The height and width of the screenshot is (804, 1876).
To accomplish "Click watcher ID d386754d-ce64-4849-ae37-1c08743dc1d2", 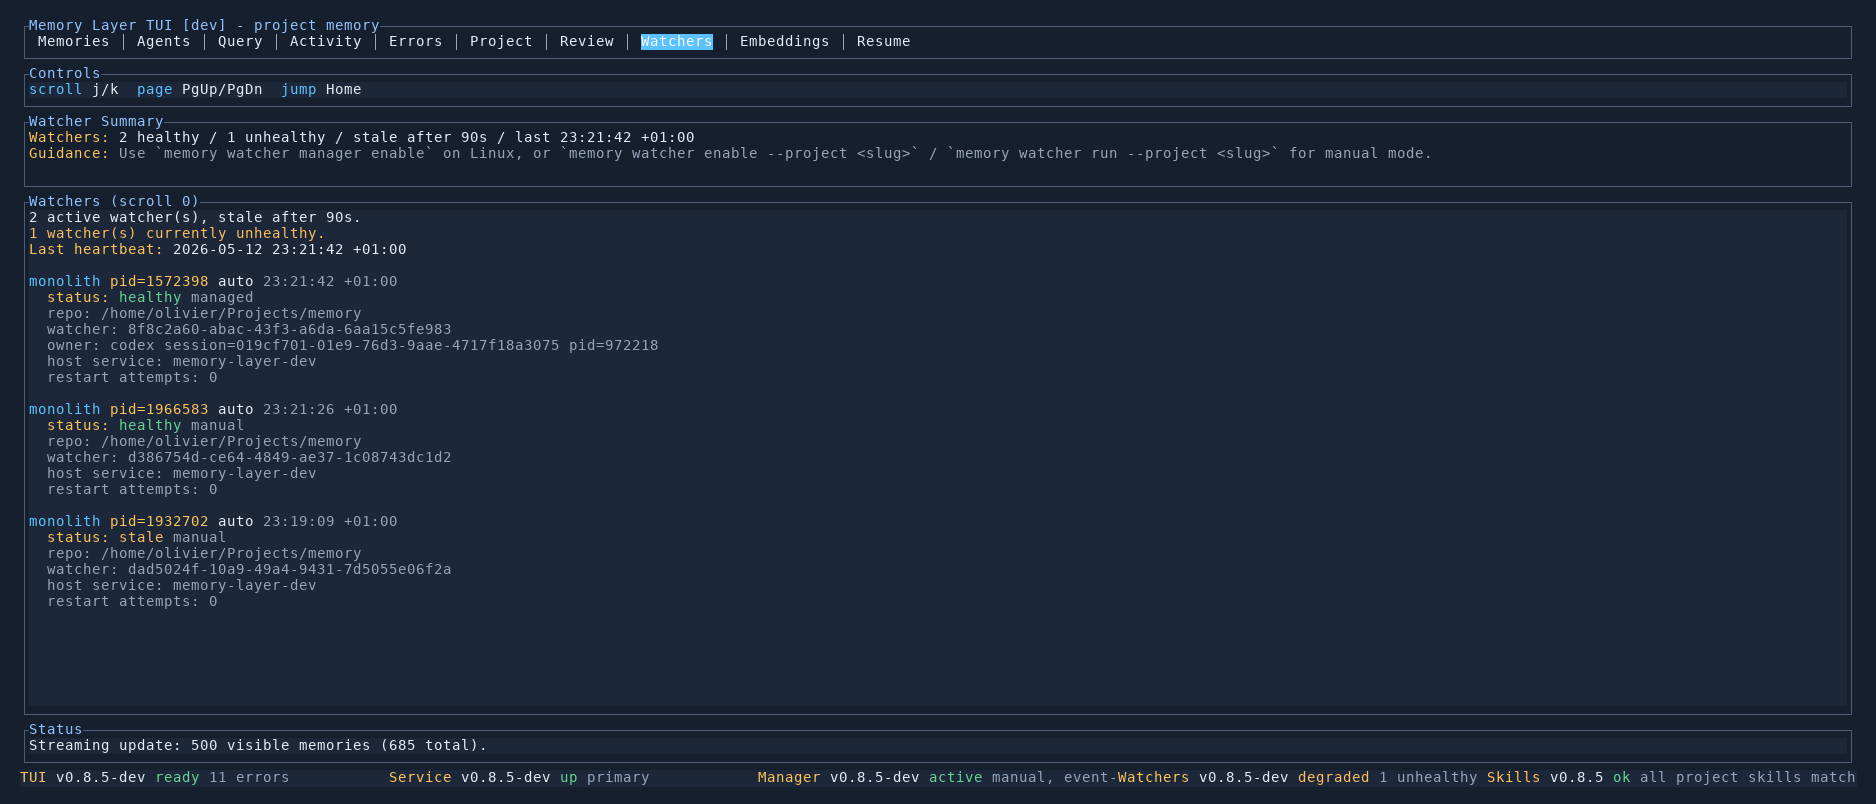I will coord(289,457).
